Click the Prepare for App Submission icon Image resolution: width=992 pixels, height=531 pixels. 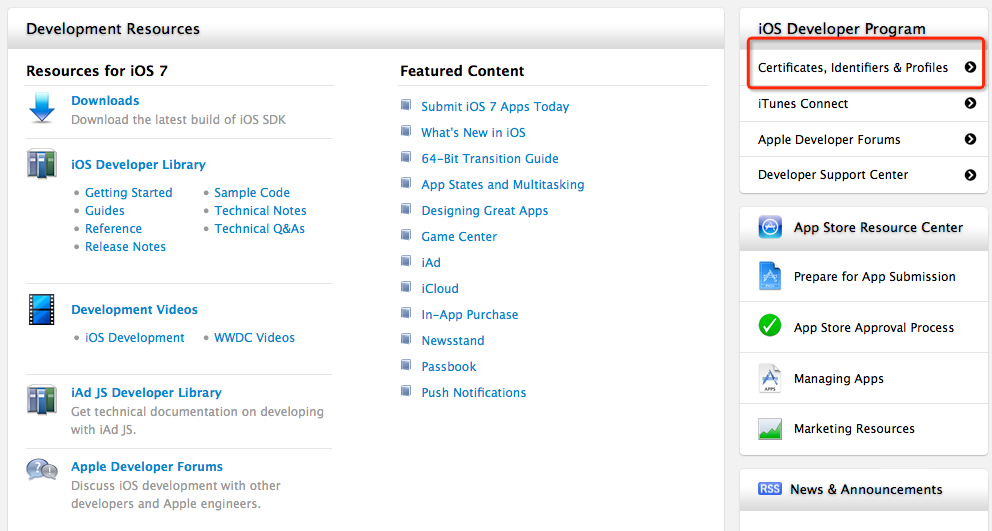[x=769, y=276]
